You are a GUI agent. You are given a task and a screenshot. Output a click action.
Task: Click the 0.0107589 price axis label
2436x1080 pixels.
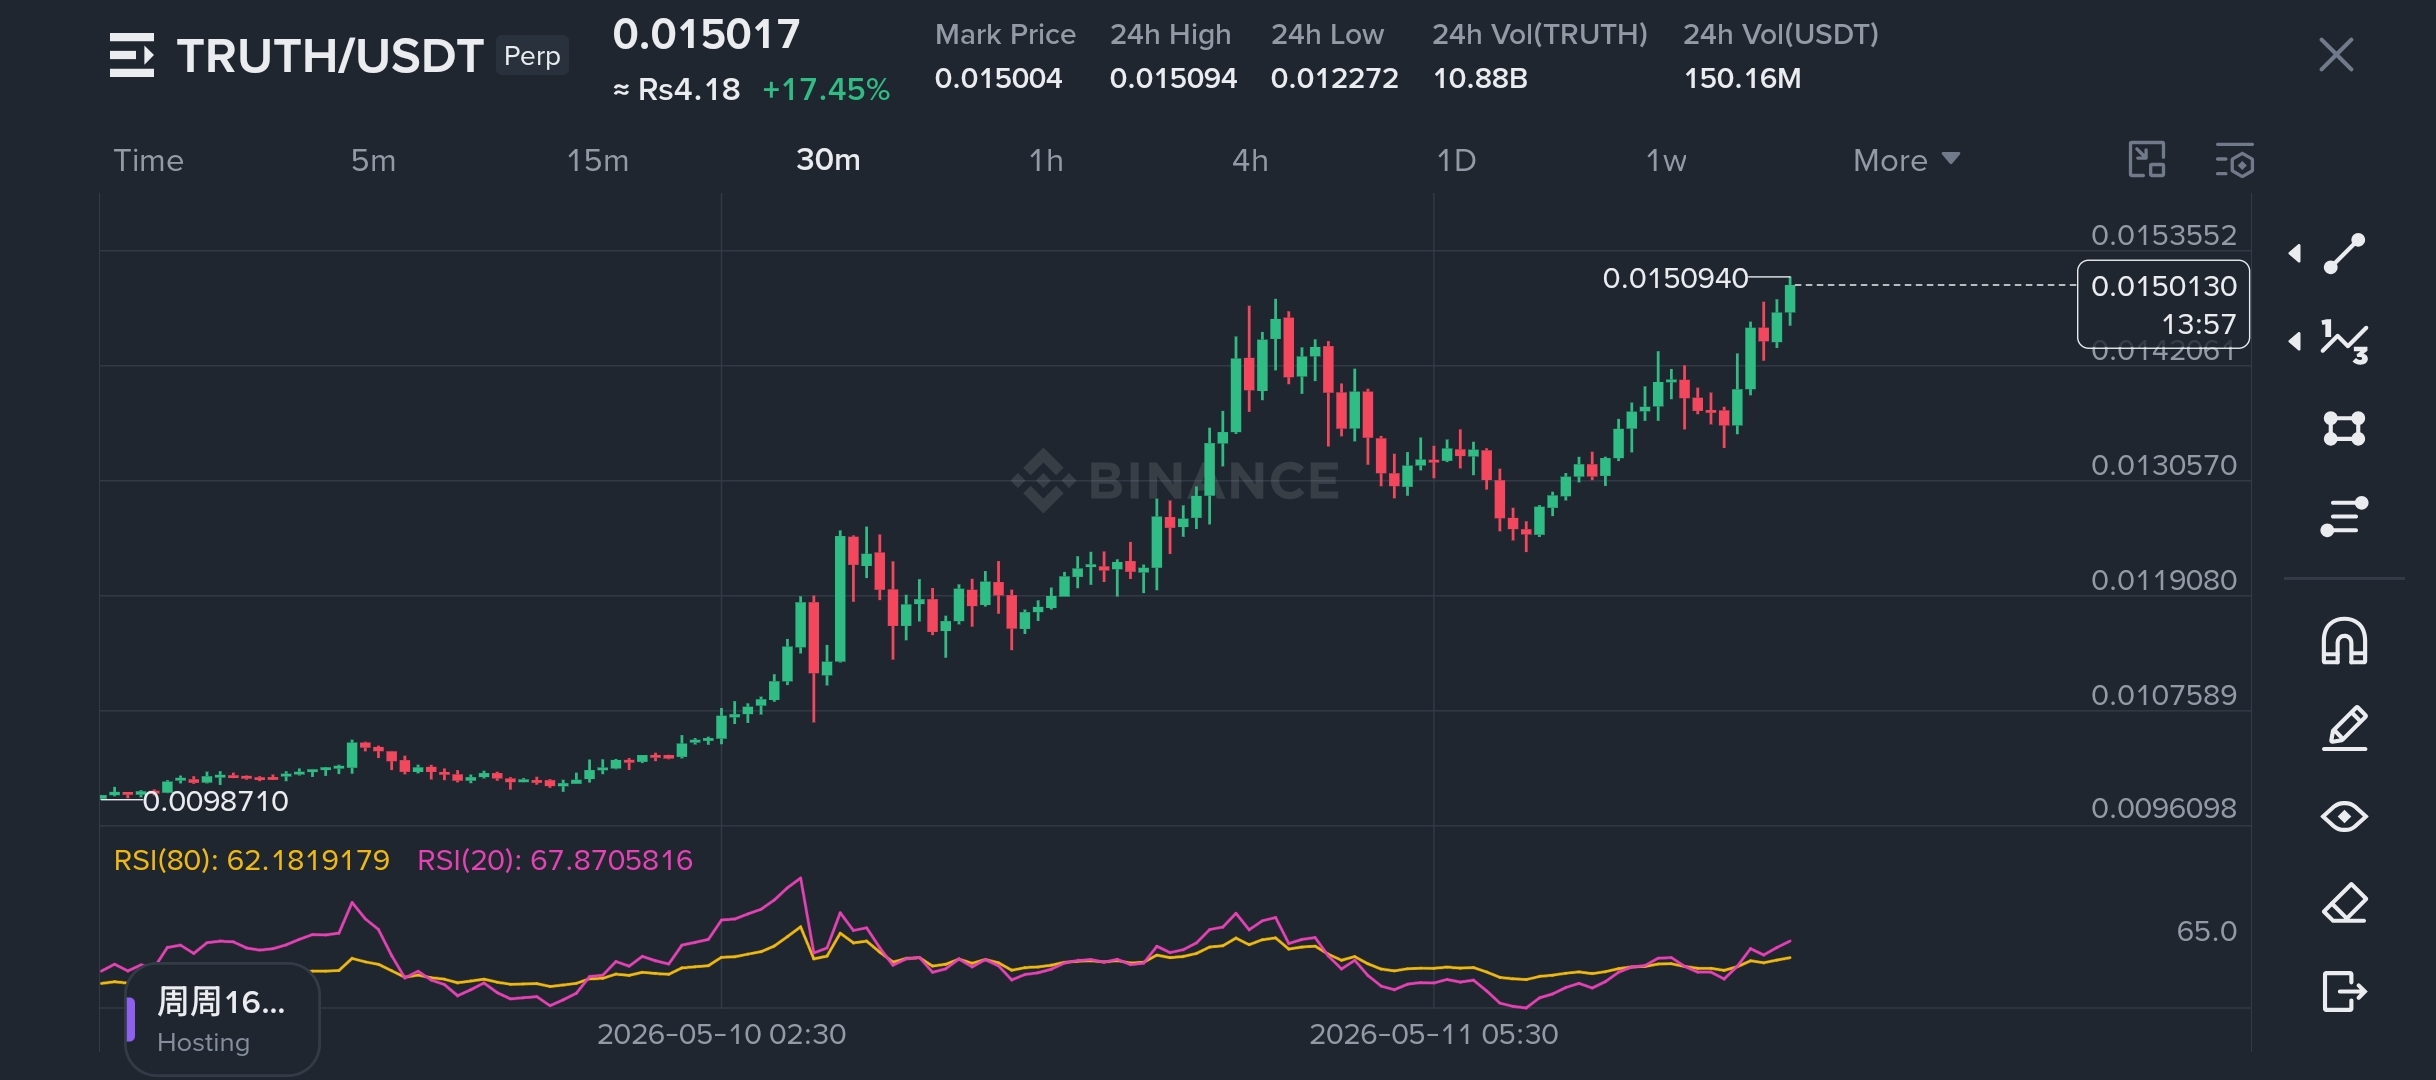2164,695
